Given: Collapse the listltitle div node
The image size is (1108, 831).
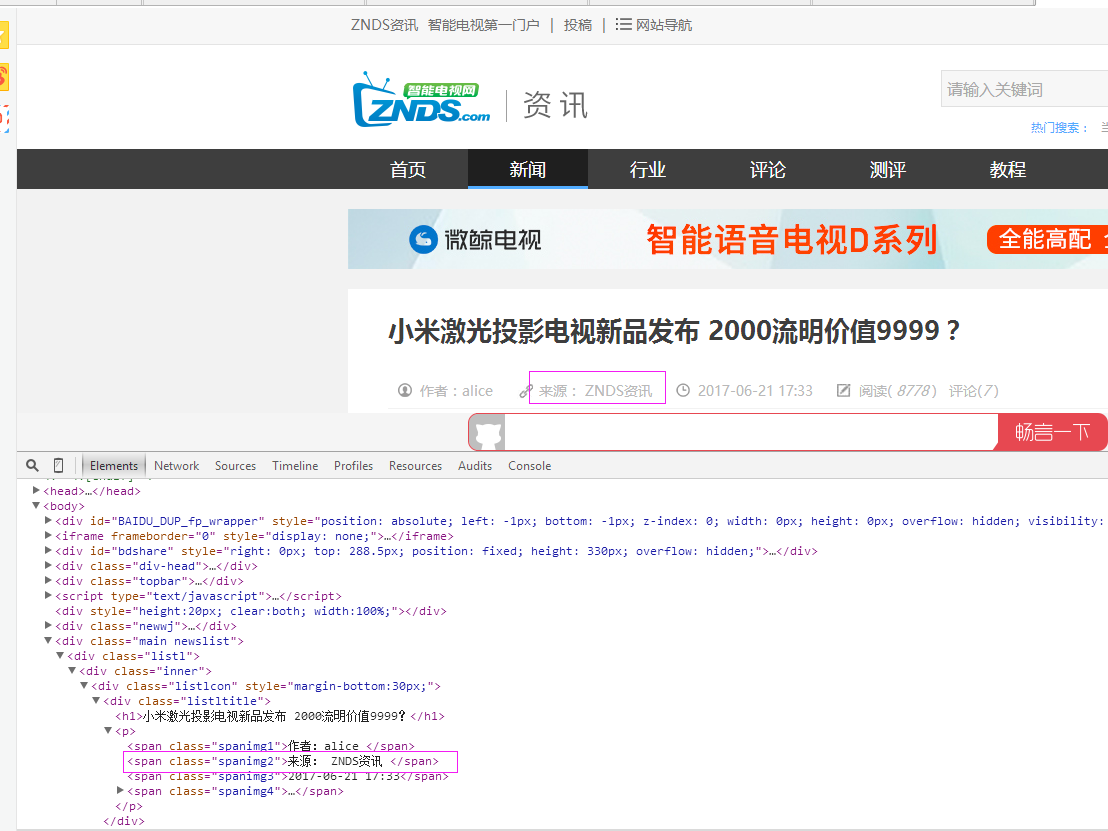Looking at the screenshot, I should [96, 700].
